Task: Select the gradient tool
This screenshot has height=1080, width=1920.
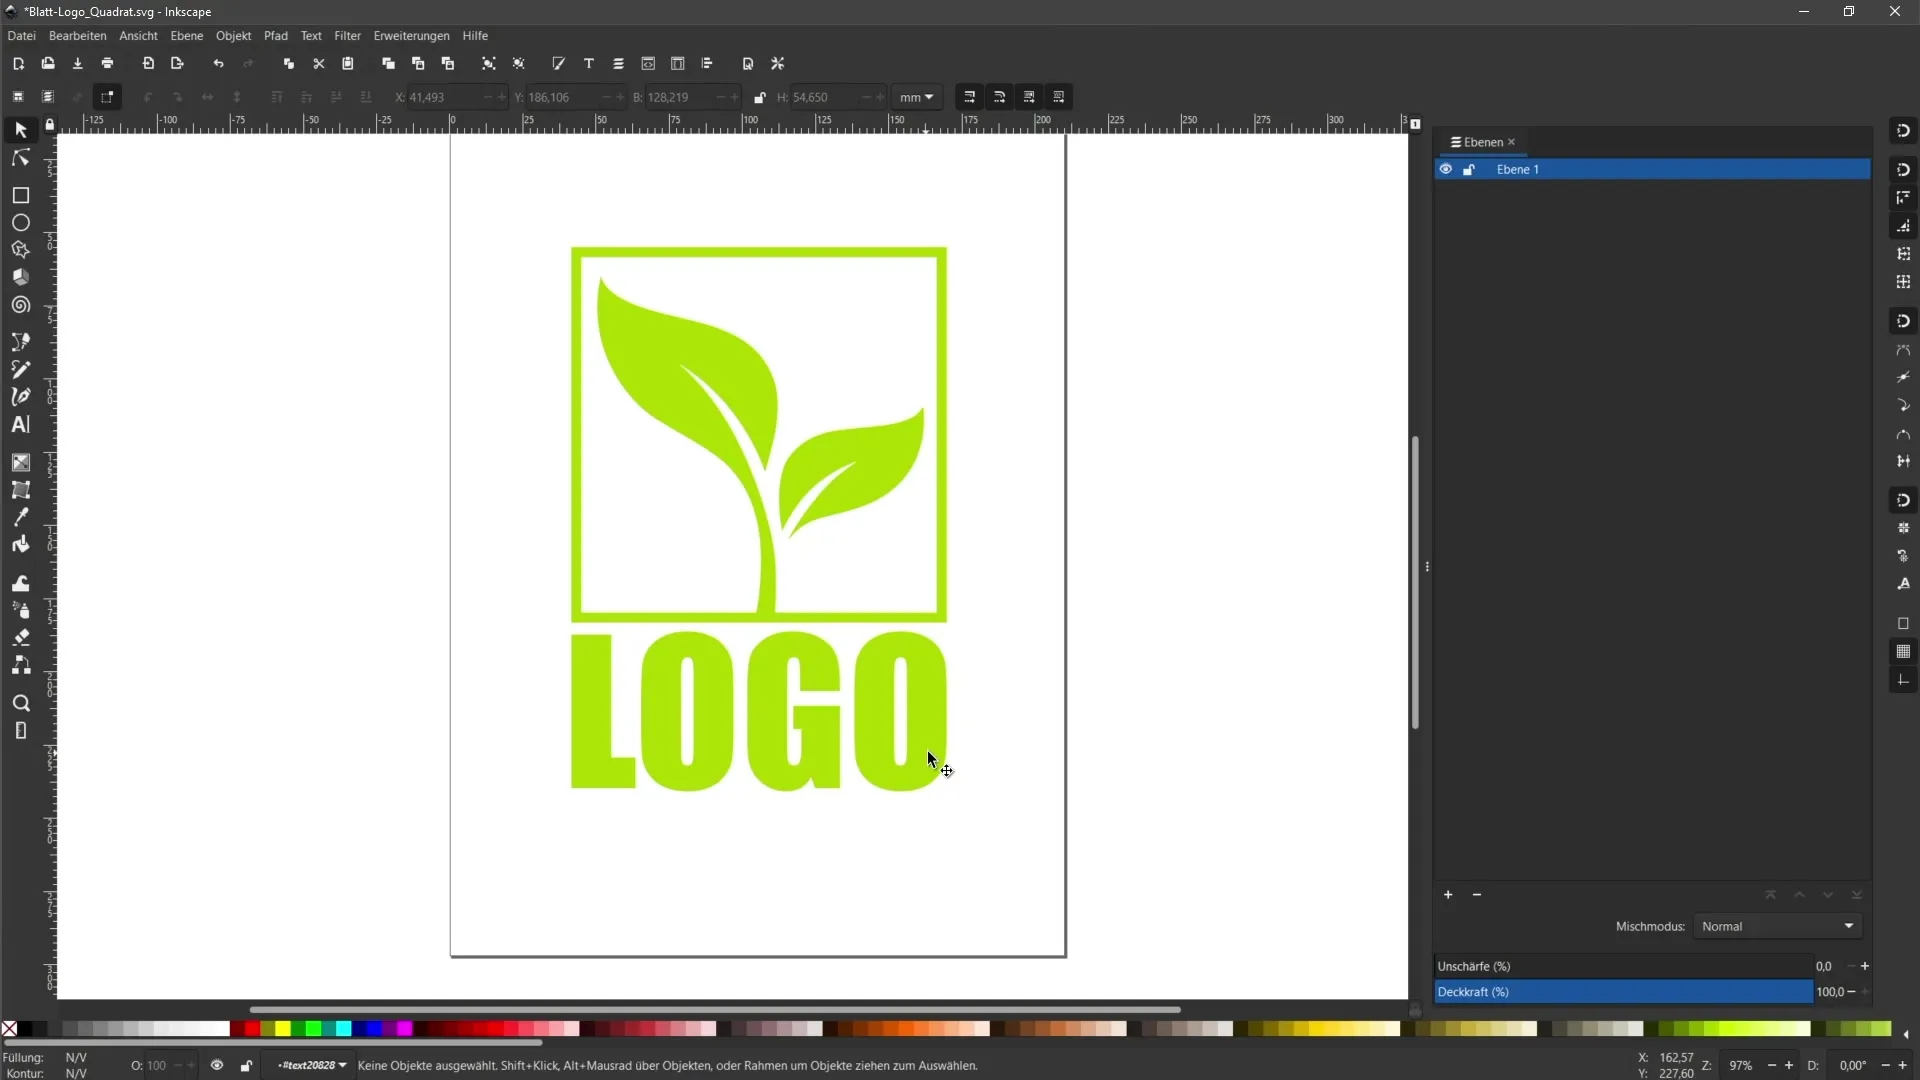Action: 20,462
